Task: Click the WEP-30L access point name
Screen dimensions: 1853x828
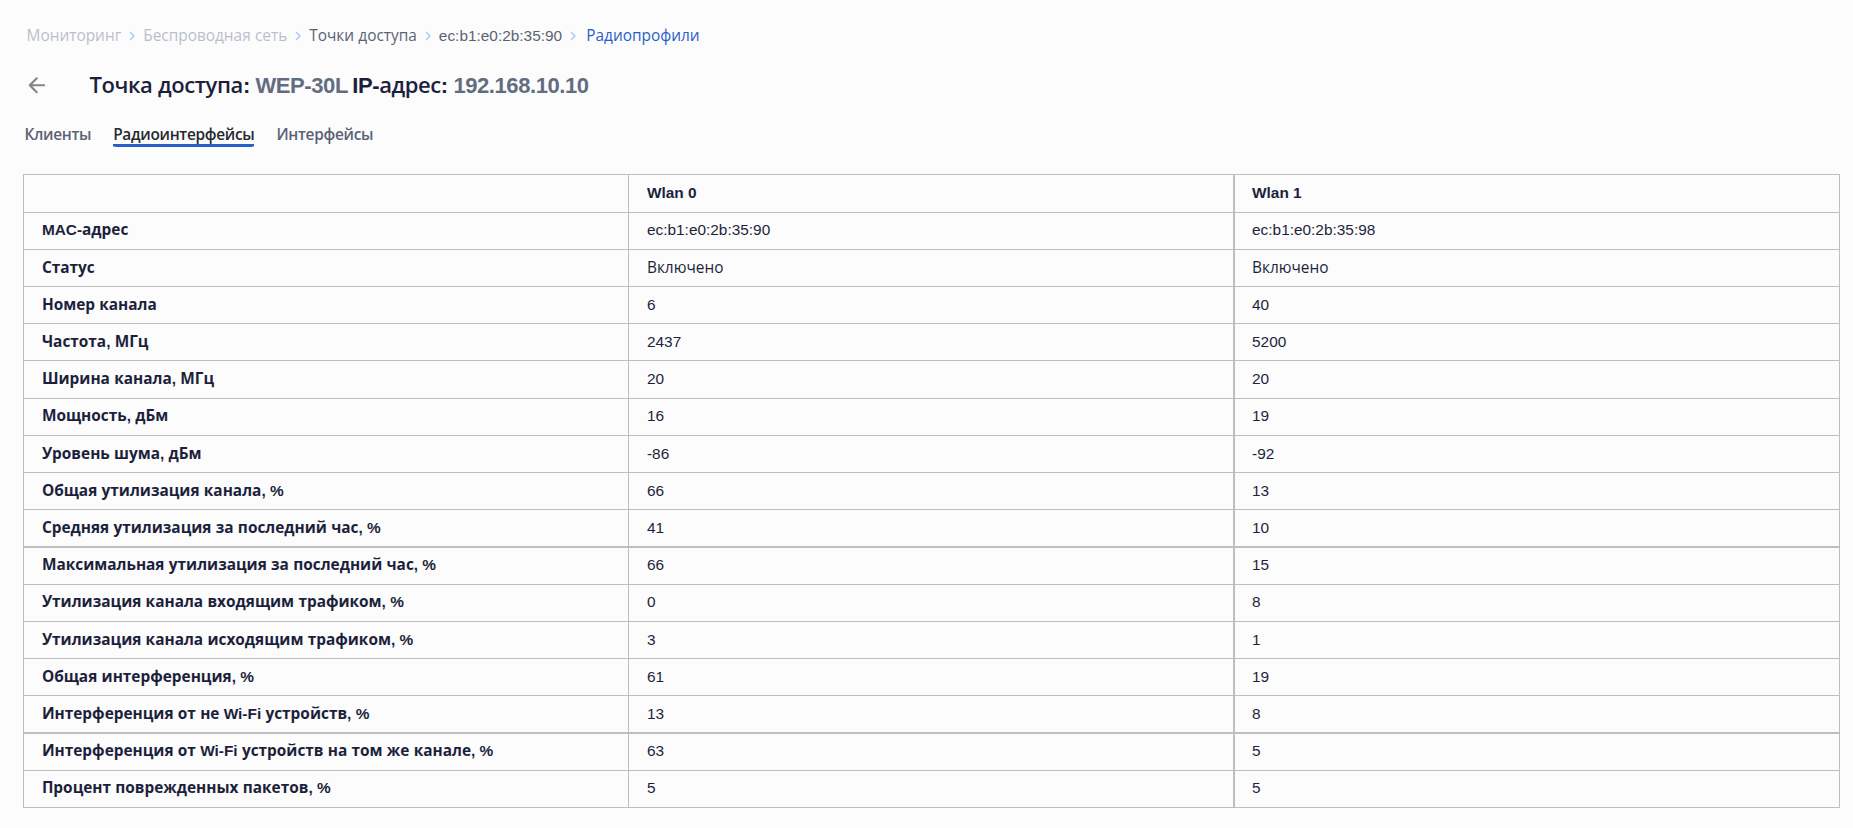Action: (301, 86)
